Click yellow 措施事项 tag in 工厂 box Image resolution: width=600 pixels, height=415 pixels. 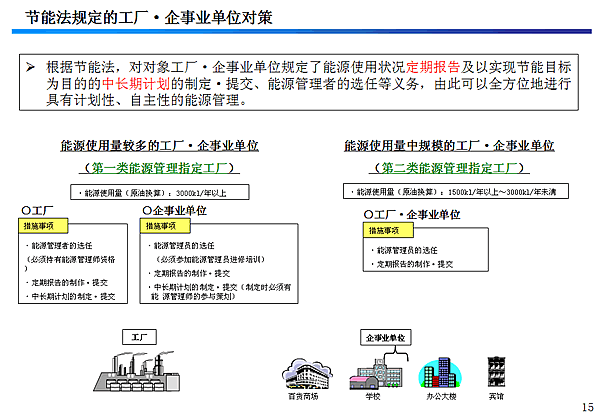[x=43, y=226]
